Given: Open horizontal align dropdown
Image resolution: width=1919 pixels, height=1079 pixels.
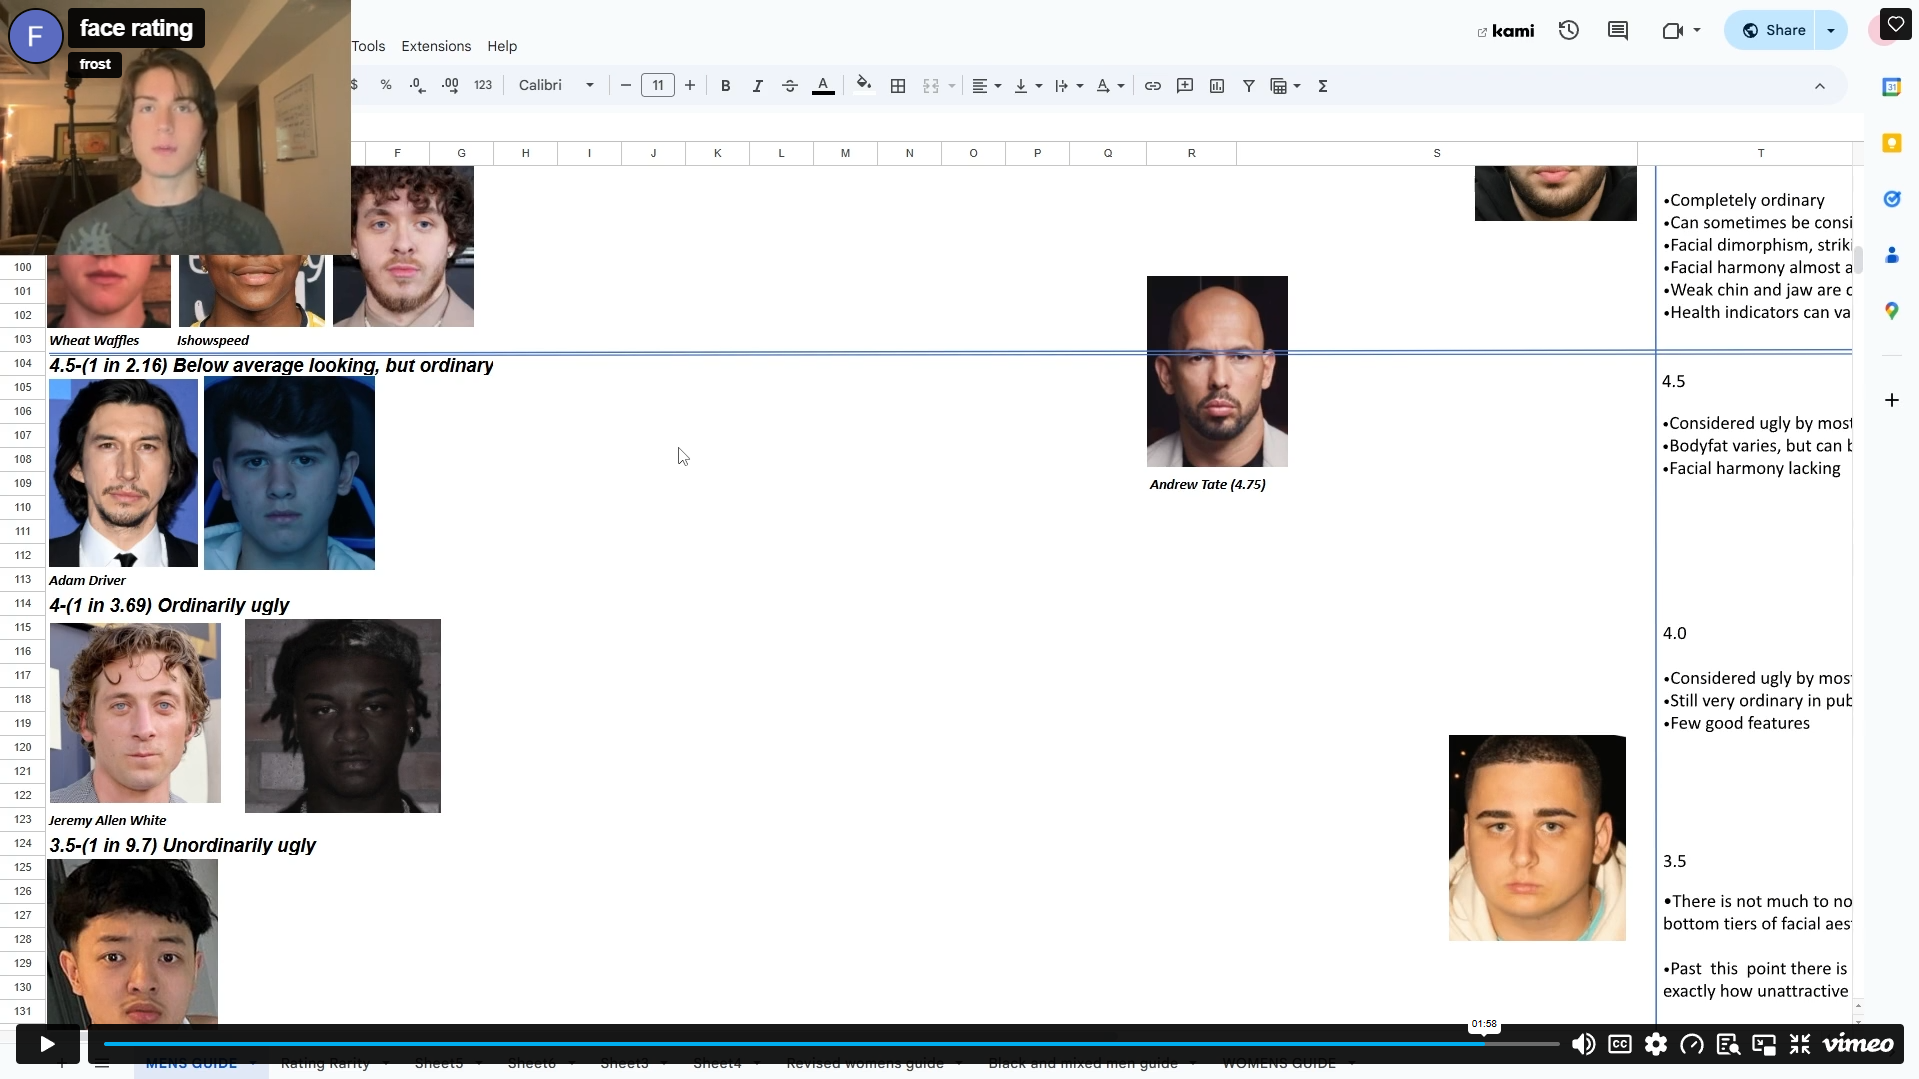Looking at the screenshot, I should click(x=987, y=86).
